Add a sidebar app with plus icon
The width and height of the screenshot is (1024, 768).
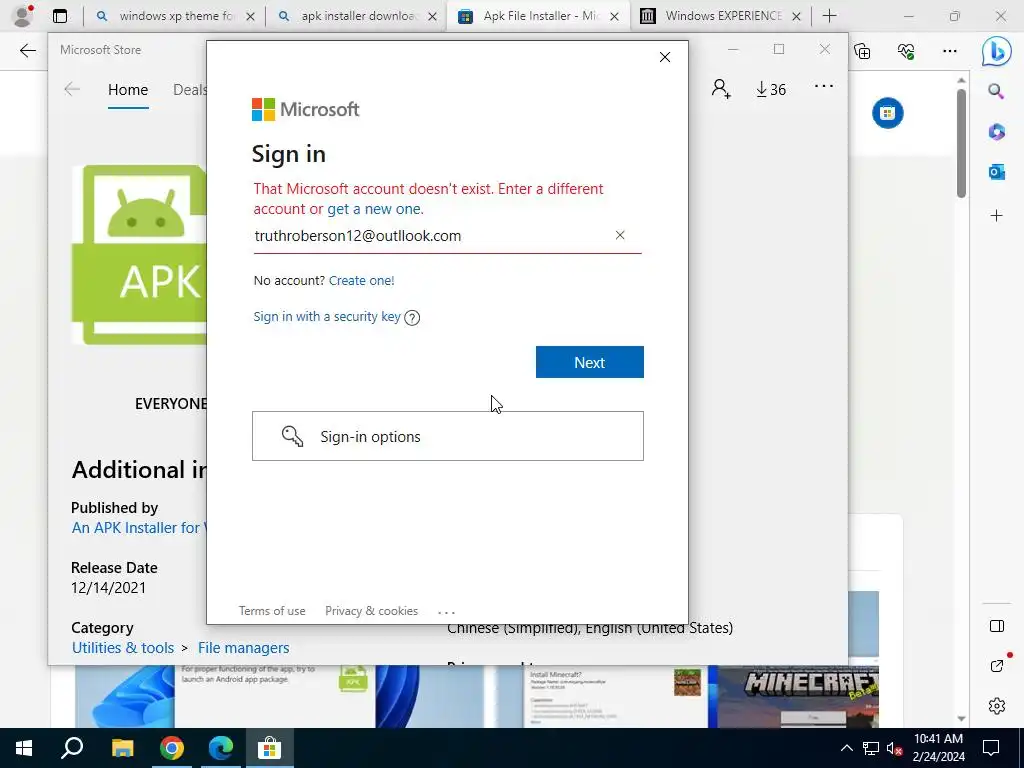(x=996, y=216)
